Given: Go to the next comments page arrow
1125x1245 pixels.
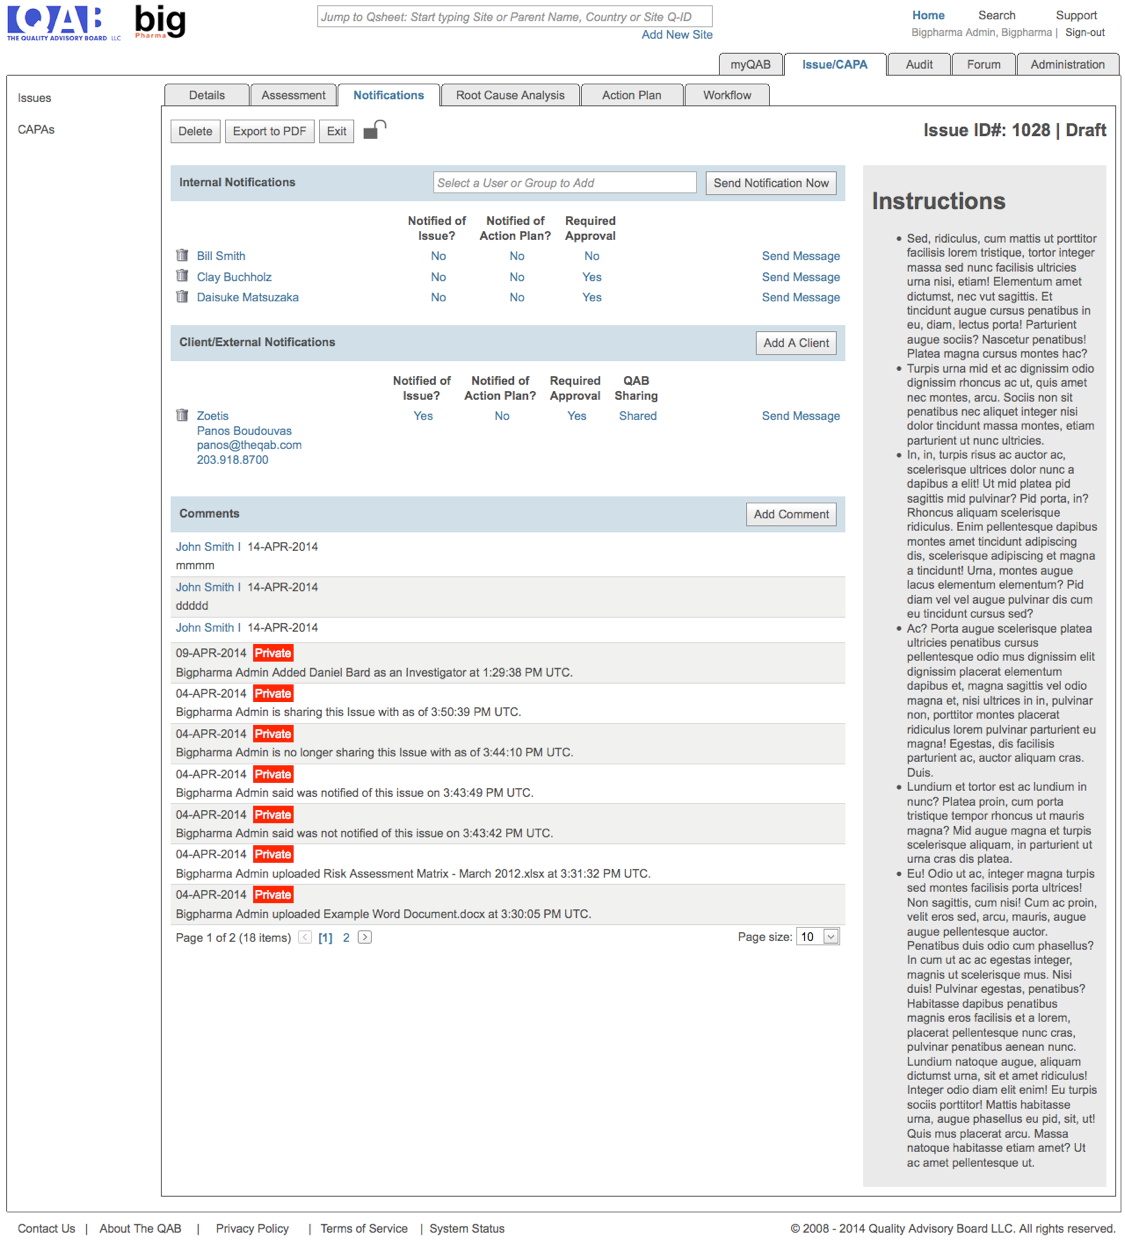Looking at the screenshot, I should (365, 937).
